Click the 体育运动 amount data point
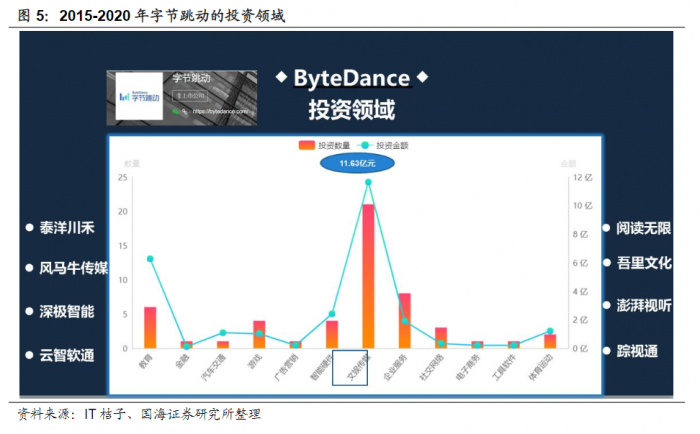 pyautogui.click(x=550, y=331)
